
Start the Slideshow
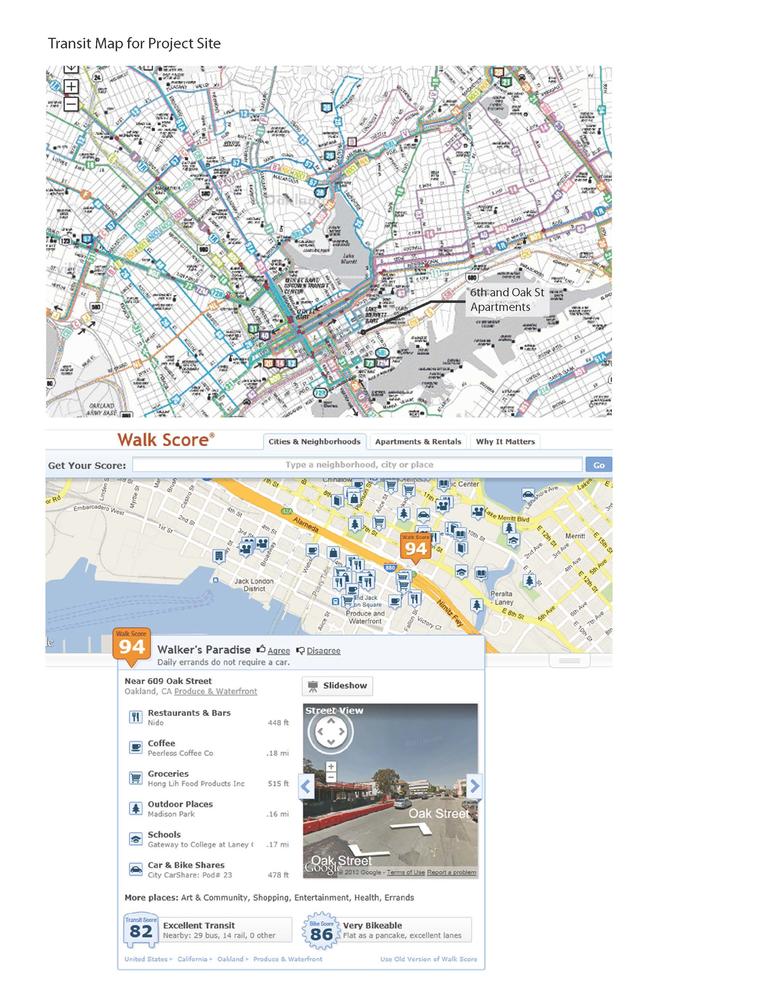pyautogui.click(x=337, y=686)
